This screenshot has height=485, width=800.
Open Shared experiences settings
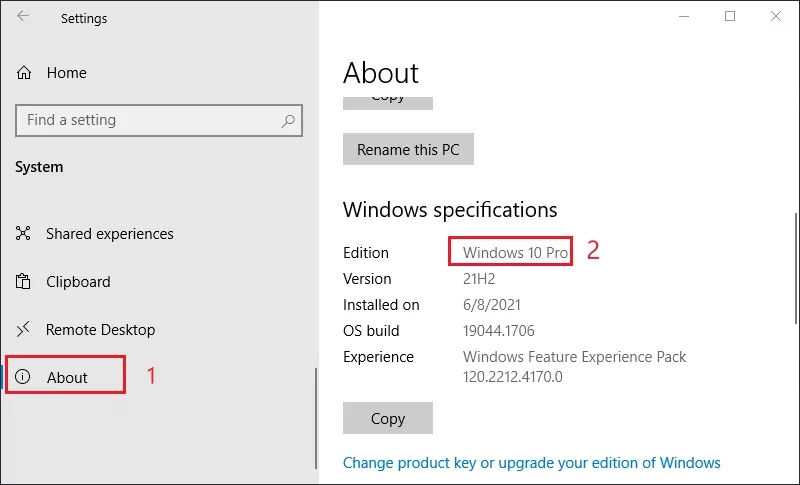coord(110,234)
